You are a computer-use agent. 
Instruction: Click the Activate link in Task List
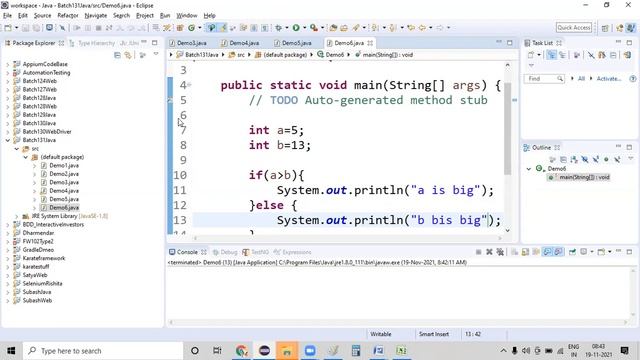609,79
